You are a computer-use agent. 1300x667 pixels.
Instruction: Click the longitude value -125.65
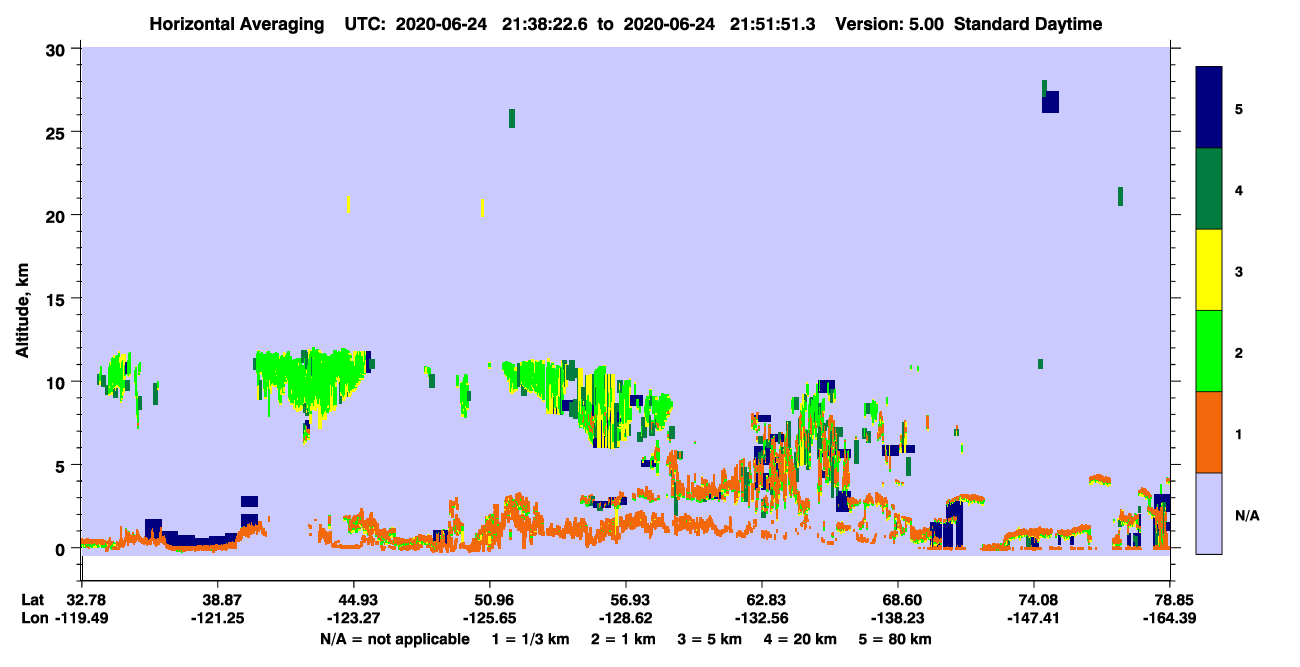(x=490, y=619)
